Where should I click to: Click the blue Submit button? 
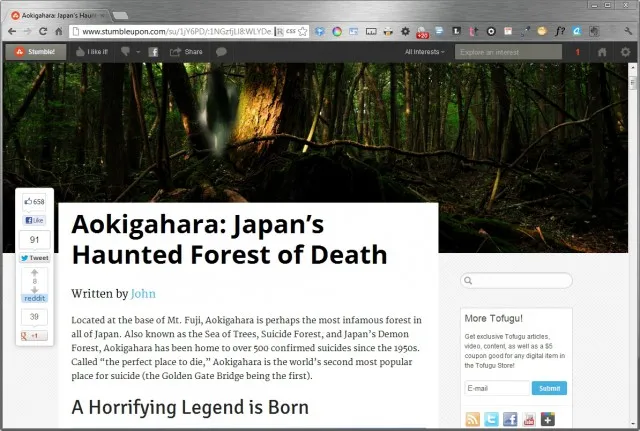pos(549,388)
